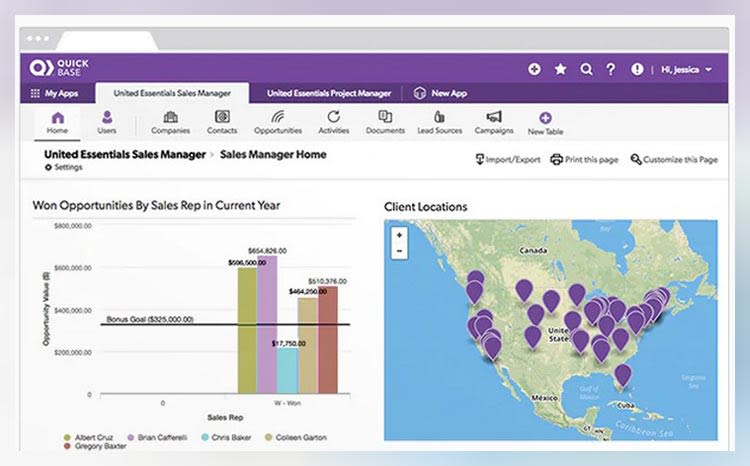Image resolution: width=750 pixels, height=466 pixels.
Task: Zoom out on the Client Locations map
Action: [399, 251]
